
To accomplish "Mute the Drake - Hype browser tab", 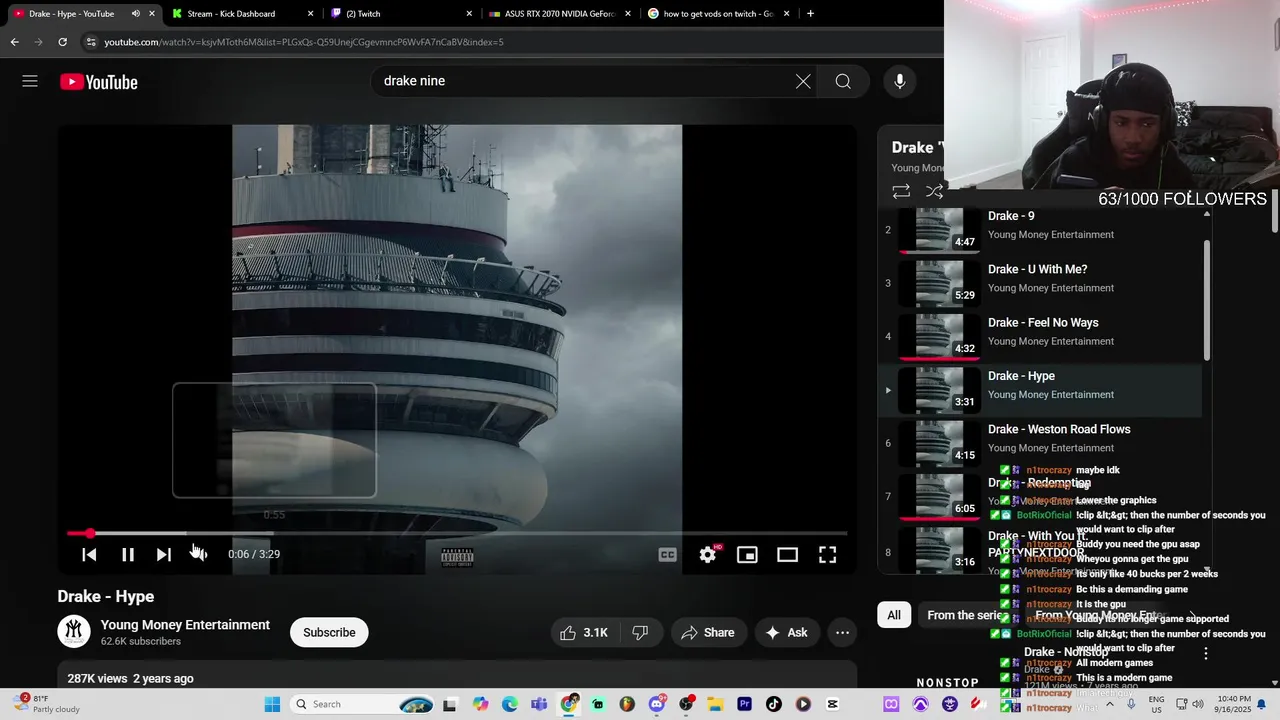I will tap(135, 14).
